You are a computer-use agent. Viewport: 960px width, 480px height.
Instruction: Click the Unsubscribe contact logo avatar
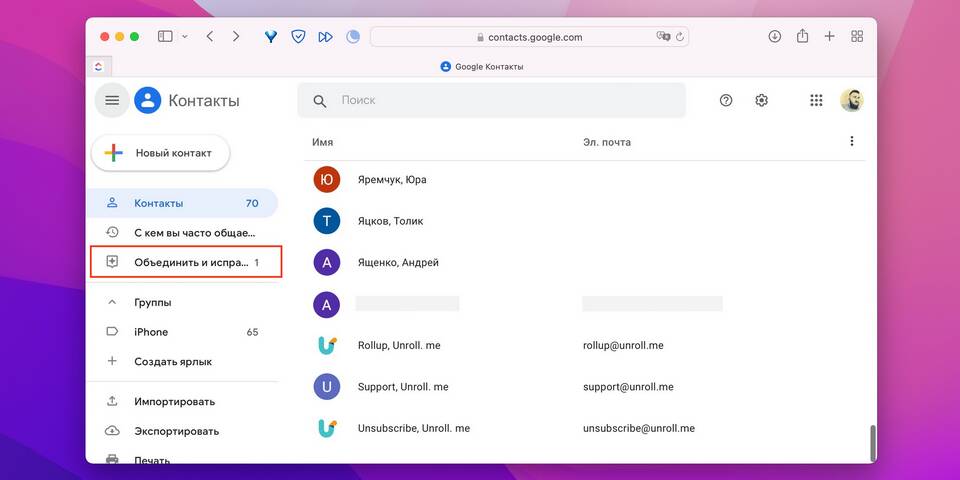(326, 429)
